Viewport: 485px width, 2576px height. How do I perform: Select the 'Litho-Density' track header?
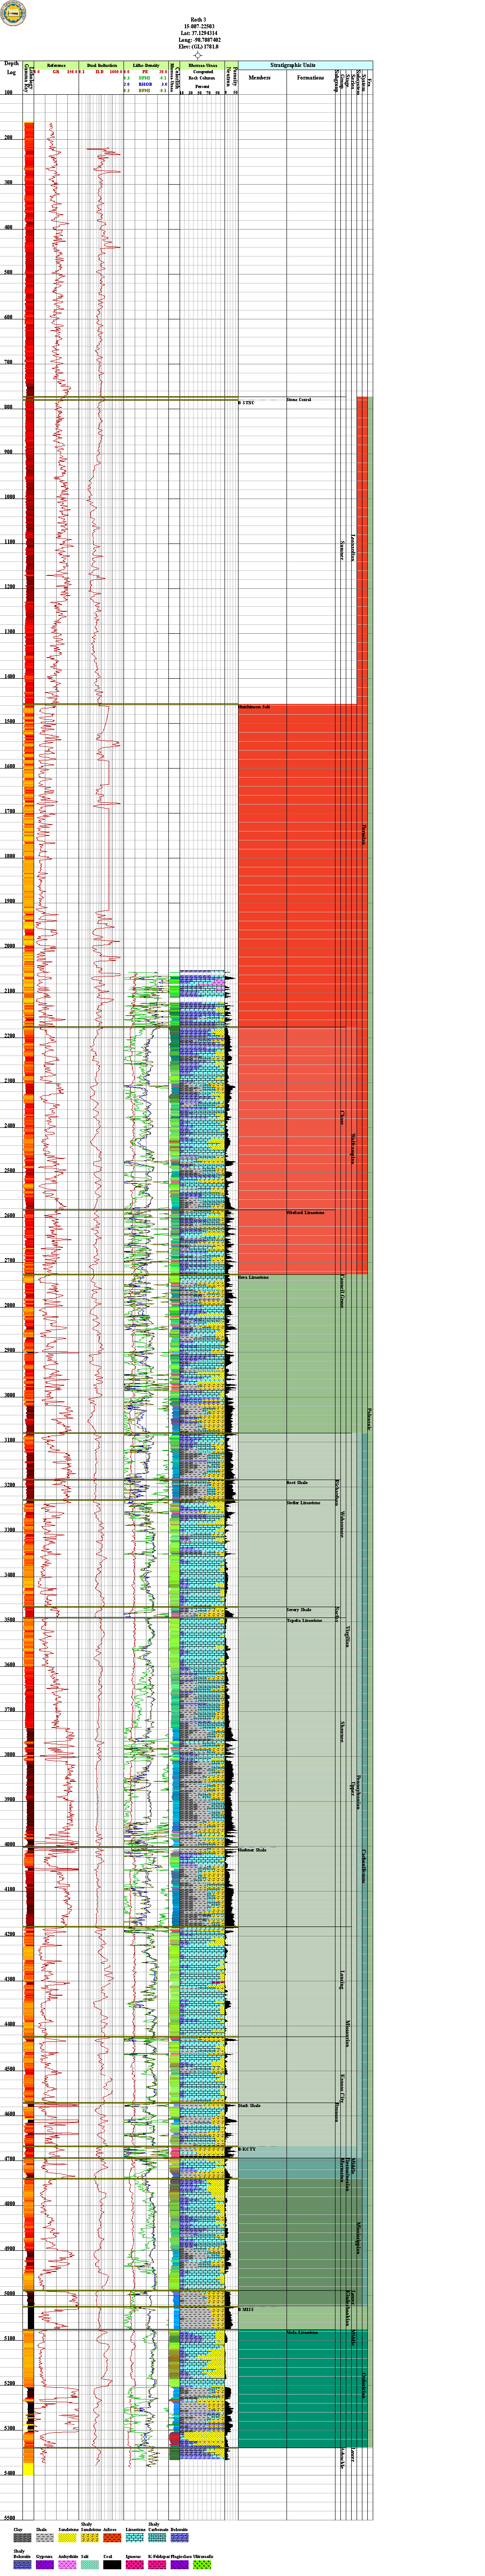pos(146,65)
